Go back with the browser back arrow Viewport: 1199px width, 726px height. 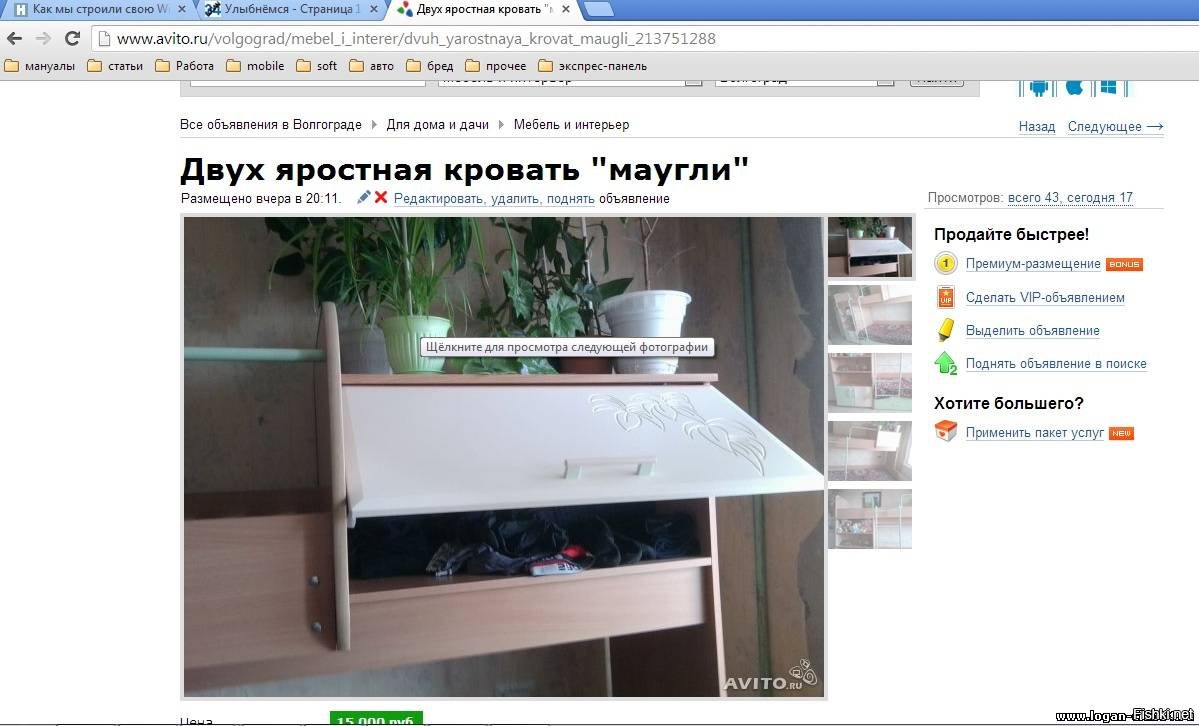(x=15, y=38)
